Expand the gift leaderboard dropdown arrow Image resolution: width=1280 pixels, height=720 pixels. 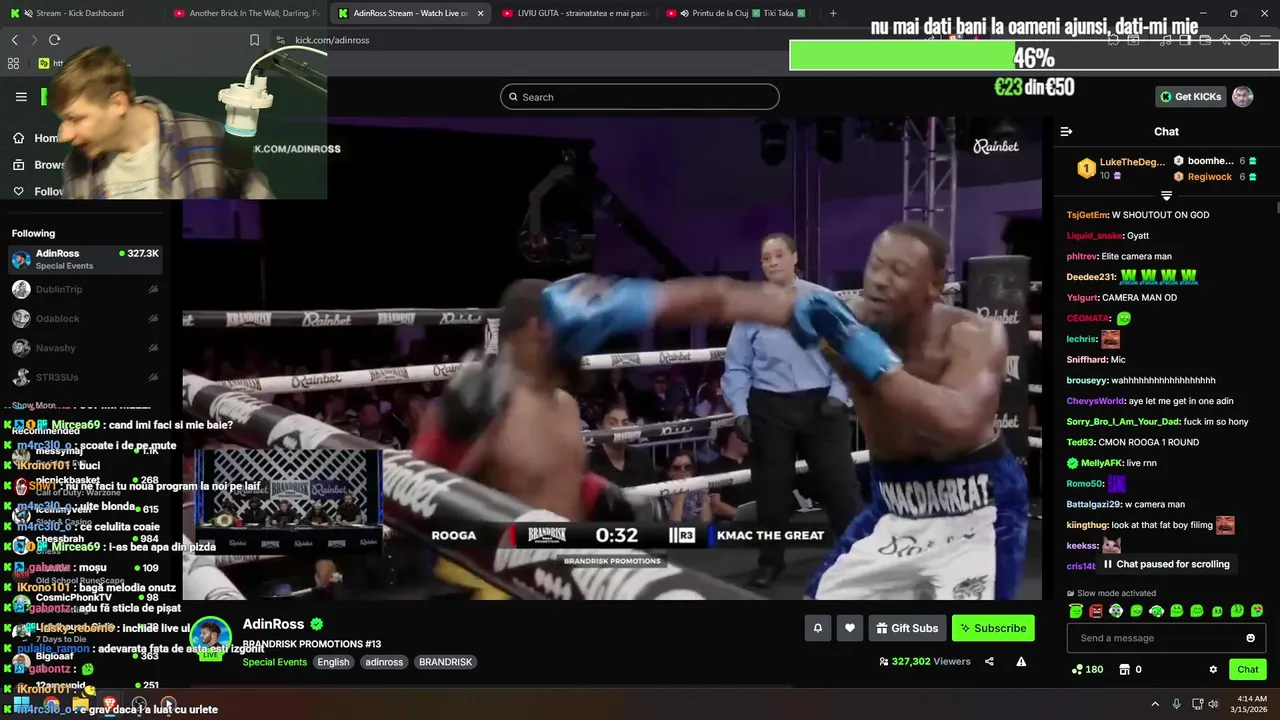click(x=1166, y=195)
